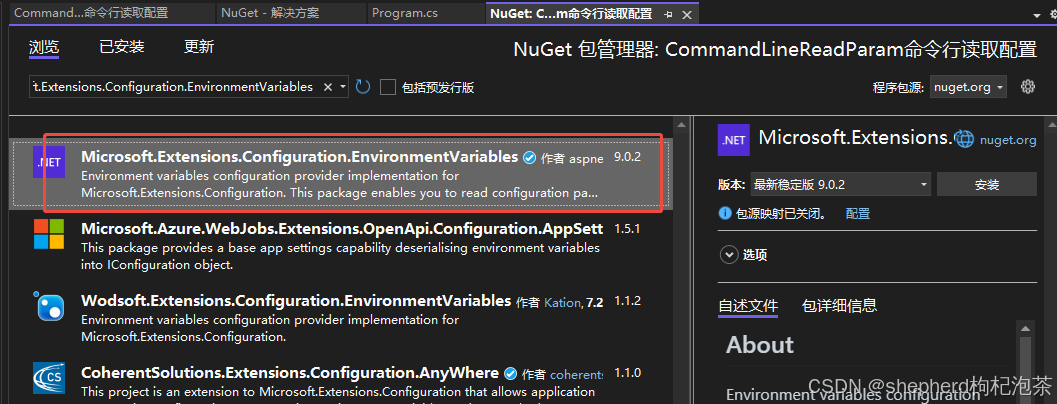Screen dimensions: 1057x404
Task: Click the package list scrollbar up arrow
Action: point(683,124)
